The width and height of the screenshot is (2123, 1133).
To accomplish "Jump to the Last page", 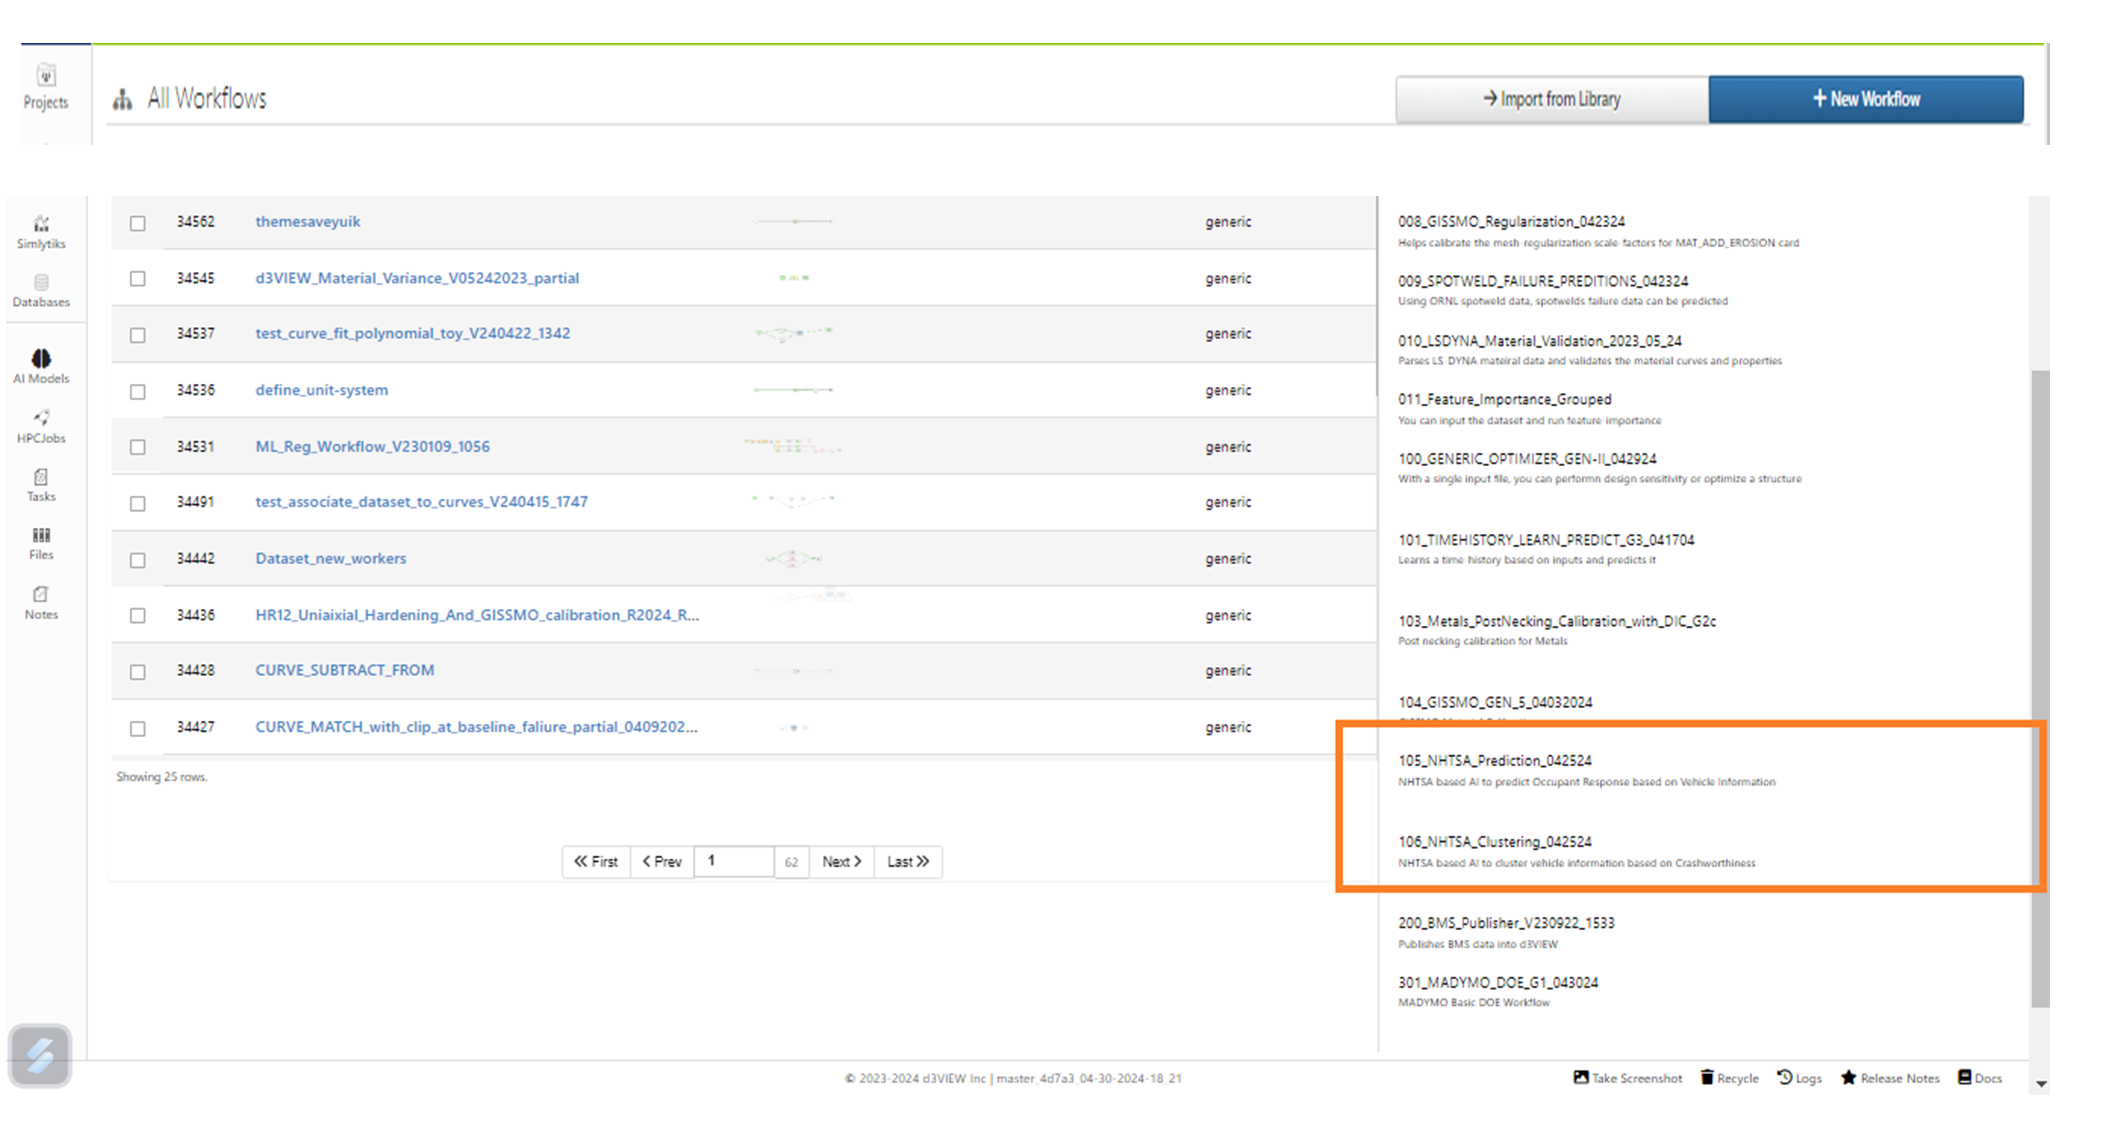I will (x=907, y=861).
